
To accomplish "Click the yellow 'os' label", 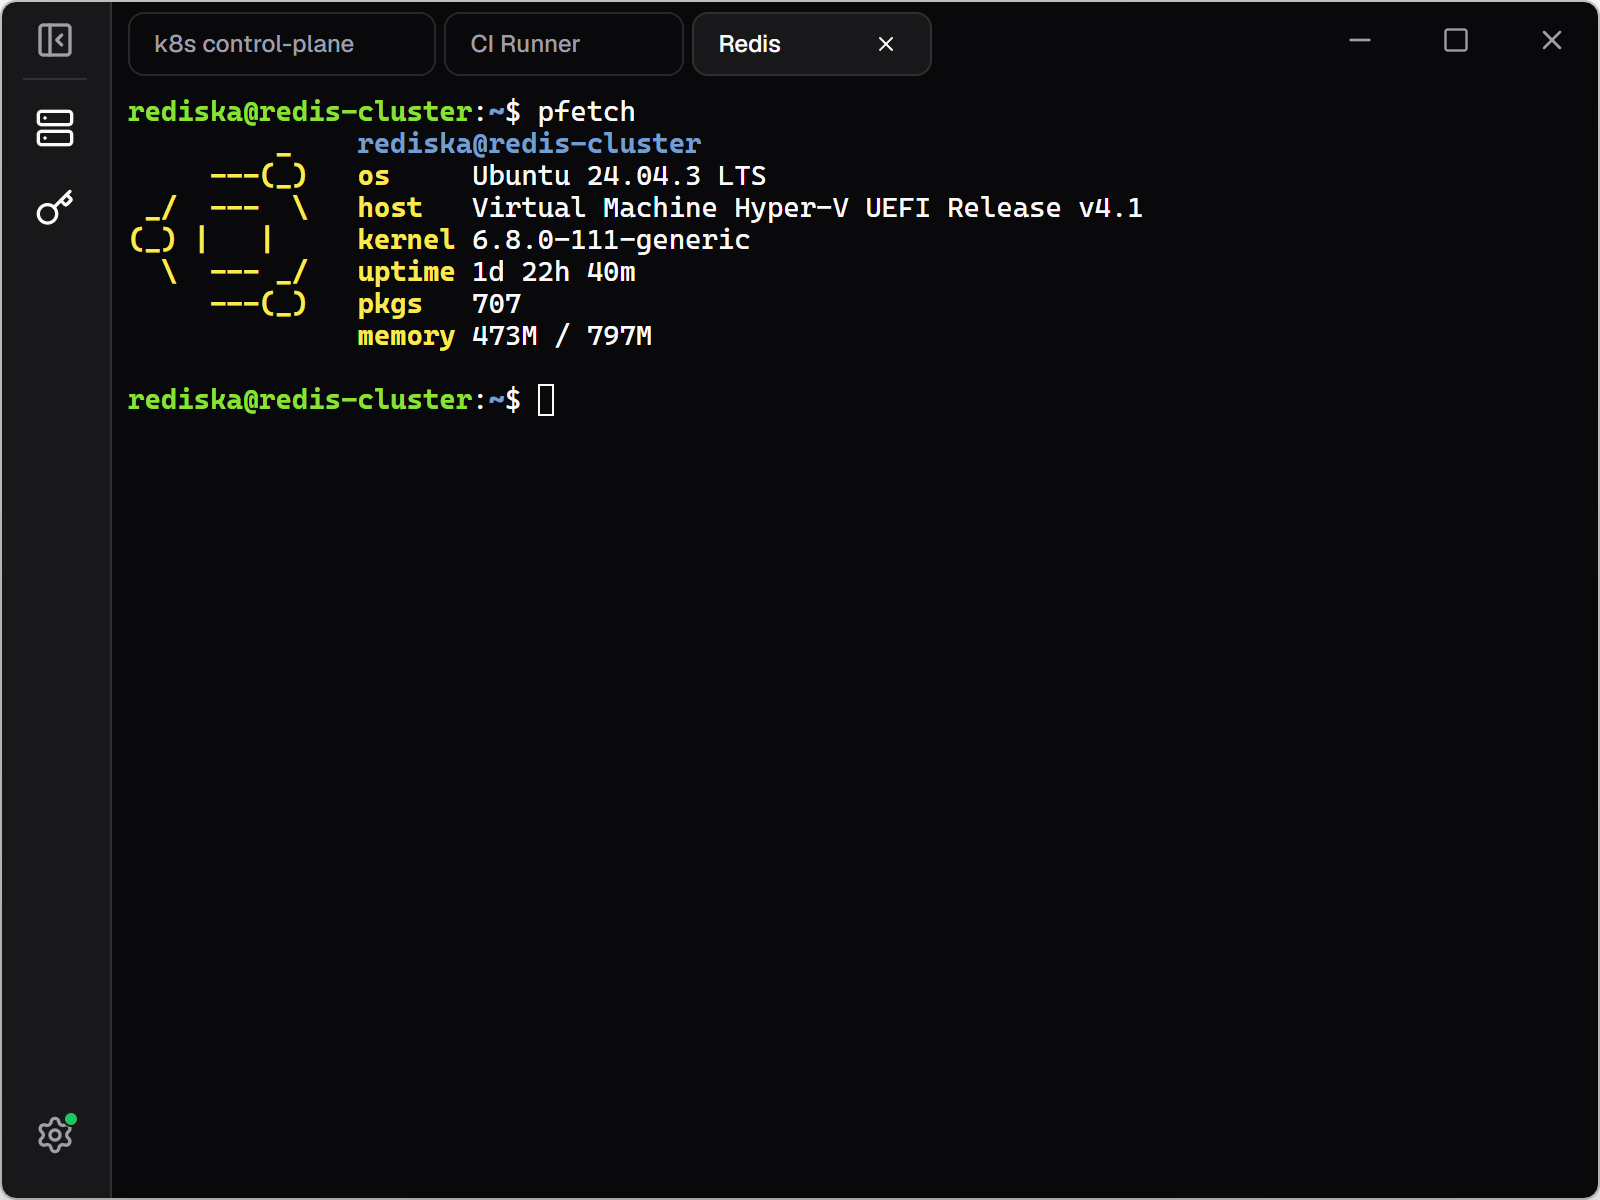I will click(x=374, y=176).
